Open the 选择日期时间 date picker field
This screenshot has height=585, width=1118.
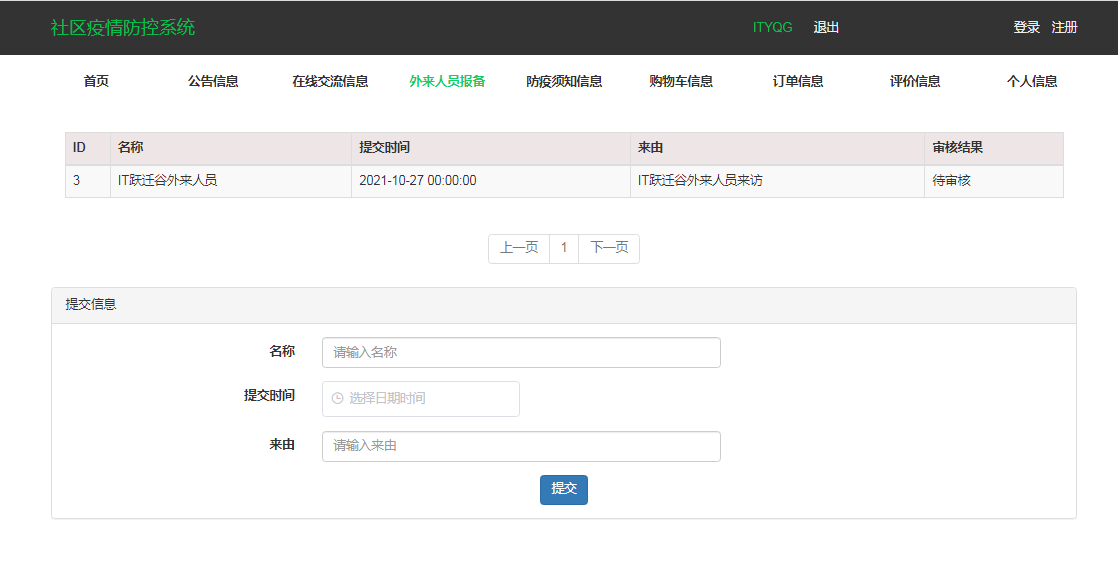[421, 399]
